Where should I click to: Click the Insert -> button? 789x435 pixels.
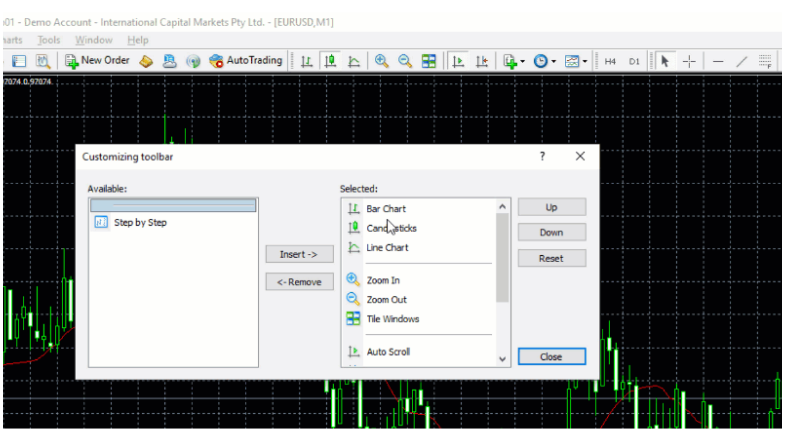pos(299,255)
